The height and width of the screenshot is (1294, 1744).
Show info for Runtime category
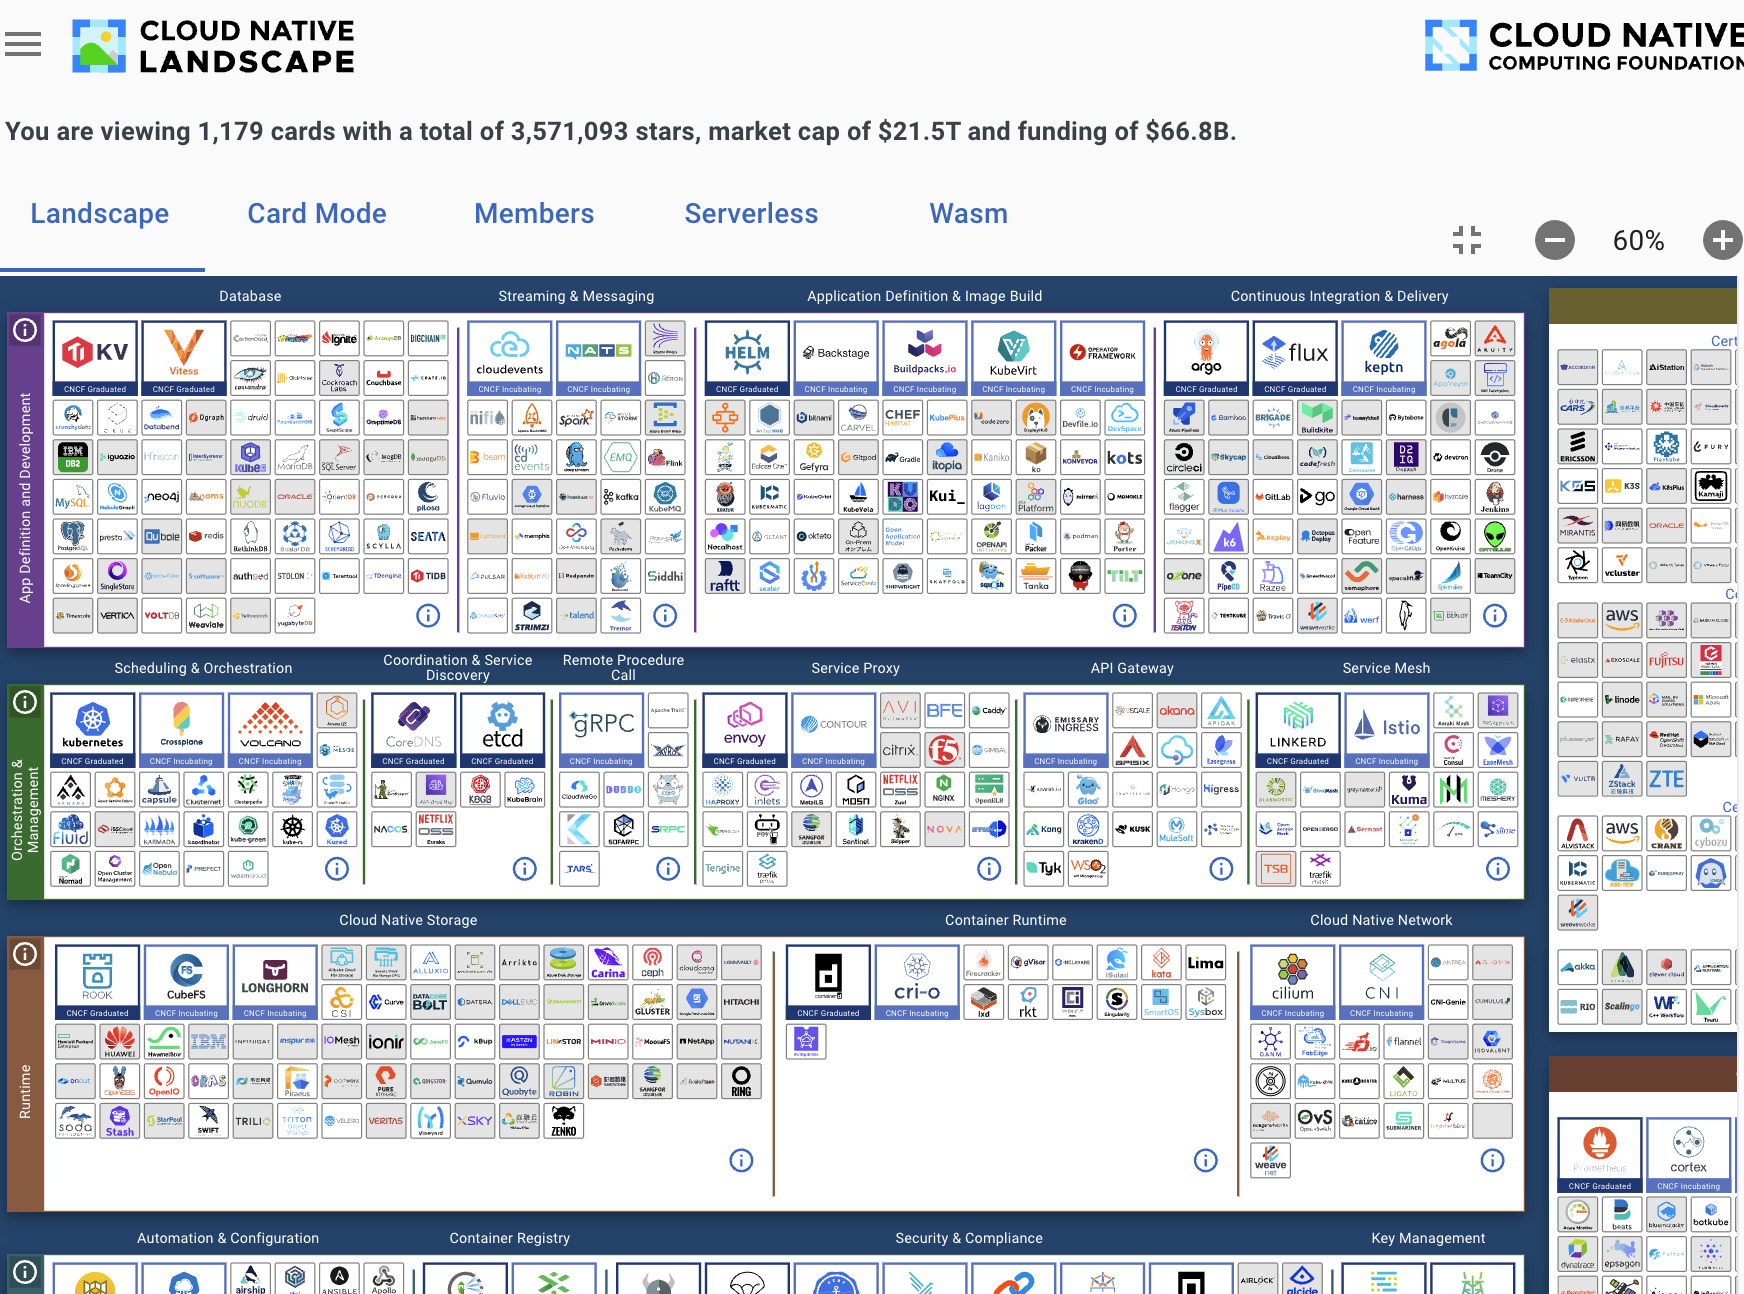click(x=25, y=954)
